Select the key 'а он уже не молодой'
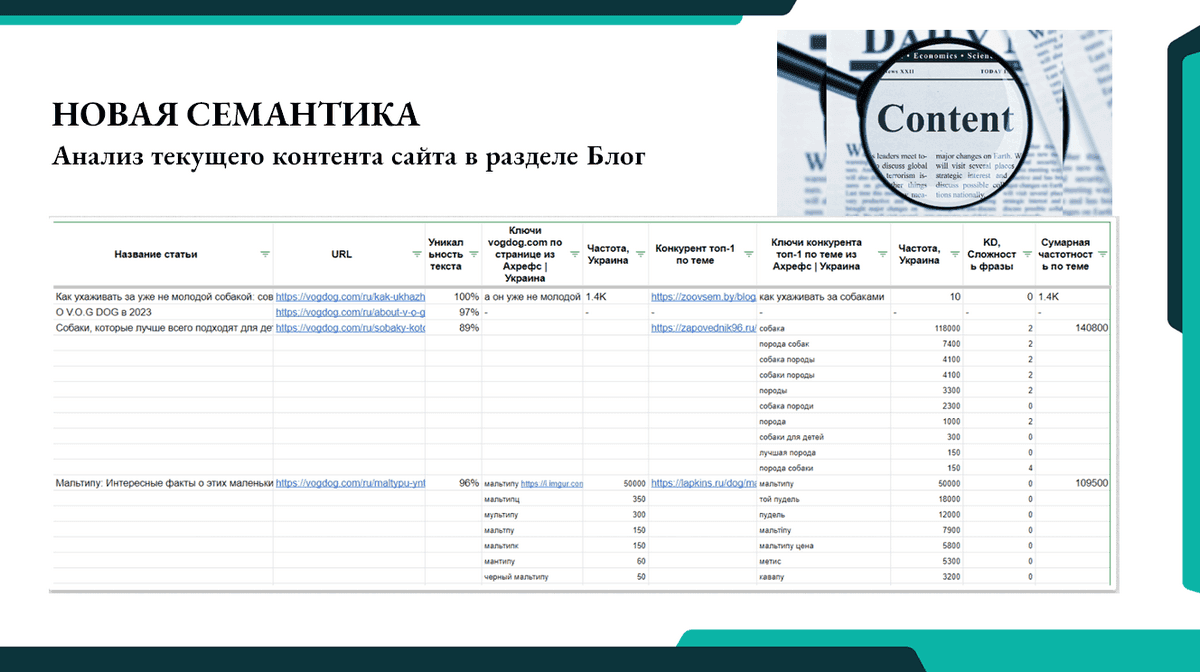1200x672 pixels. [x=532, y=297]
